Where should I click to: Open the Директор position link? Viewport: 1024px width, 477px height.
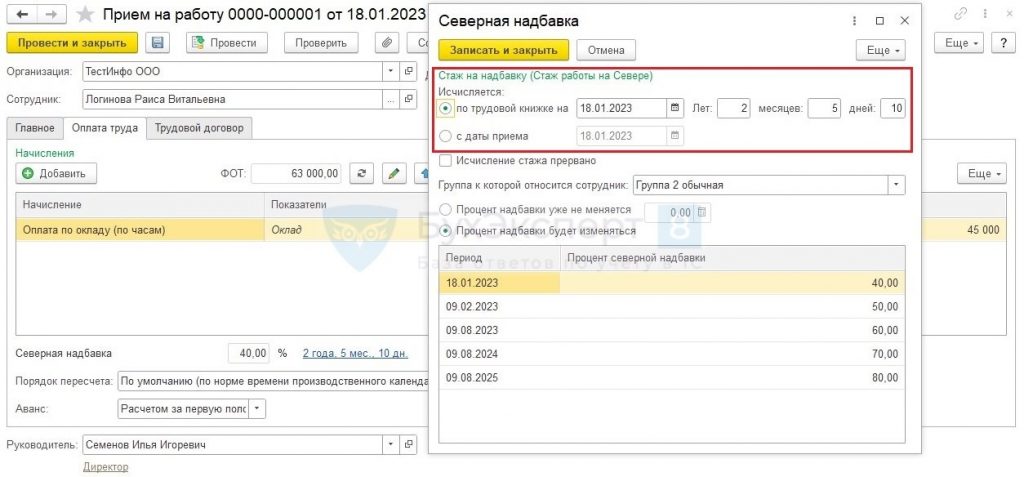[105, 467]
